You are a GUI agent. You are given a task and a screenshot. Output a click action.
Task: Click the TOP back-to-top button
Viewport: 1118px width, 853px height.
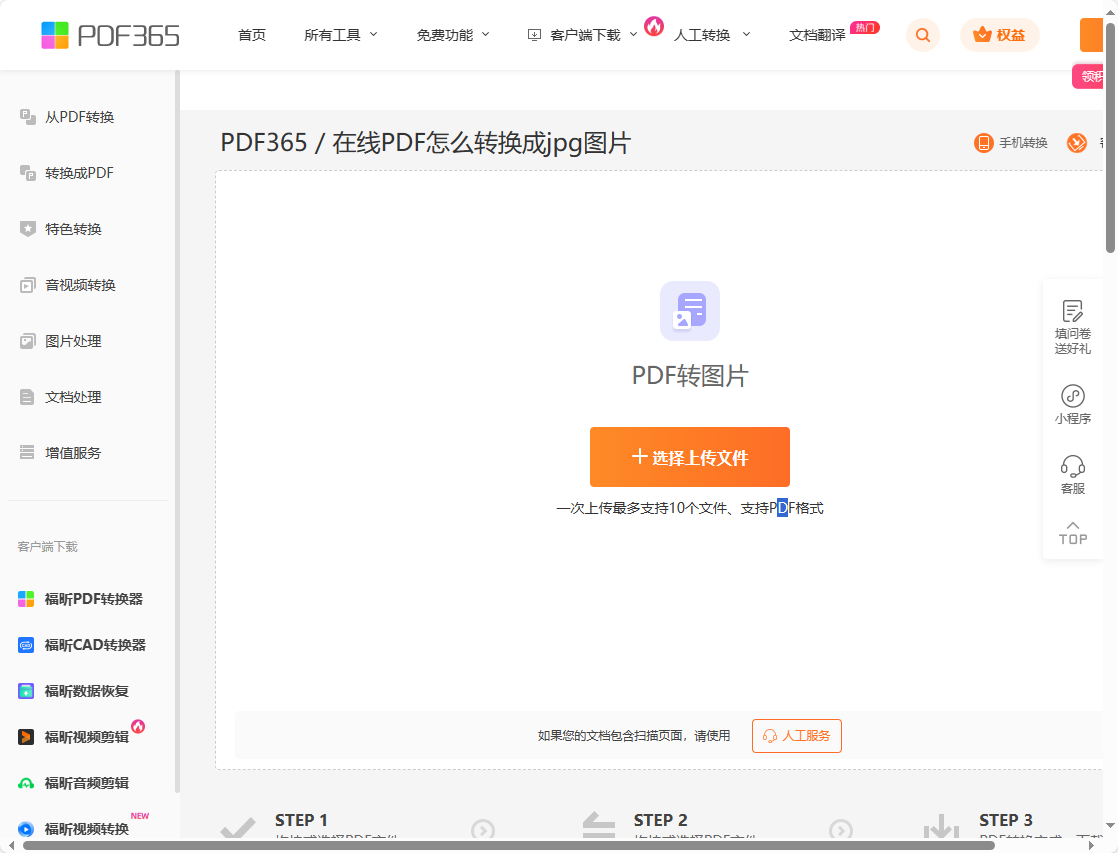[1072, 533]
